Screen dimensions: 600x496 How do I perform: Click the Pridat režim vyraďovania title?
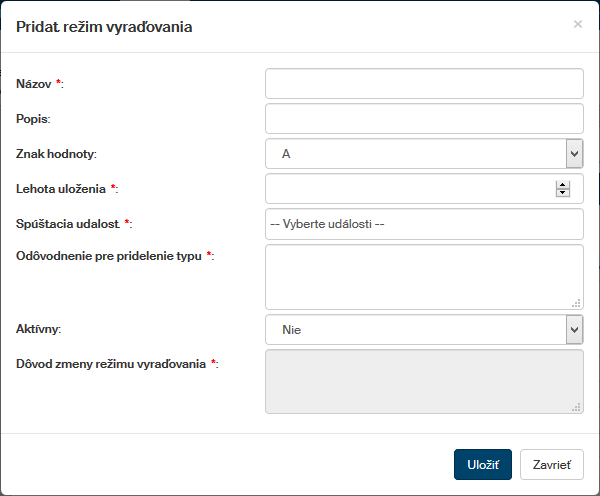pos(104,27)
